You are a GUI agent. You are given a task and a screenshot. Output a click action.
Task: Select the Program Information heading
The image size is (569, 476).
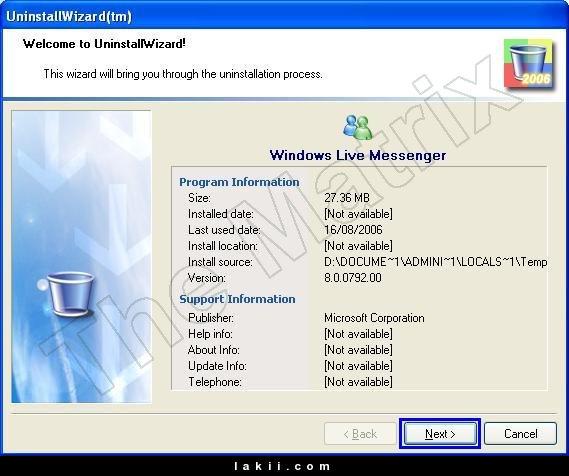point(239,182)
